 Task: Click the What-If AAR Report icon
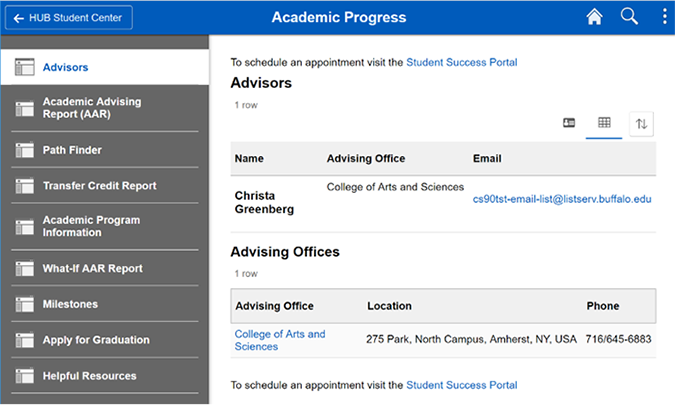pyautogui.click(x=25, y=269)
